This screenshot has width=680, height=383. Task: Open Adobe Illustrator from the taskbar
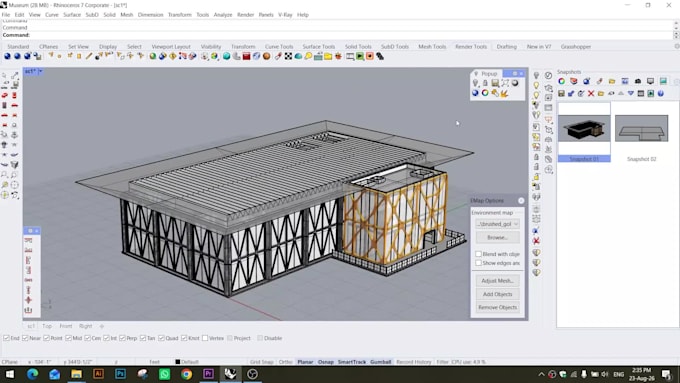coord(98,373)
